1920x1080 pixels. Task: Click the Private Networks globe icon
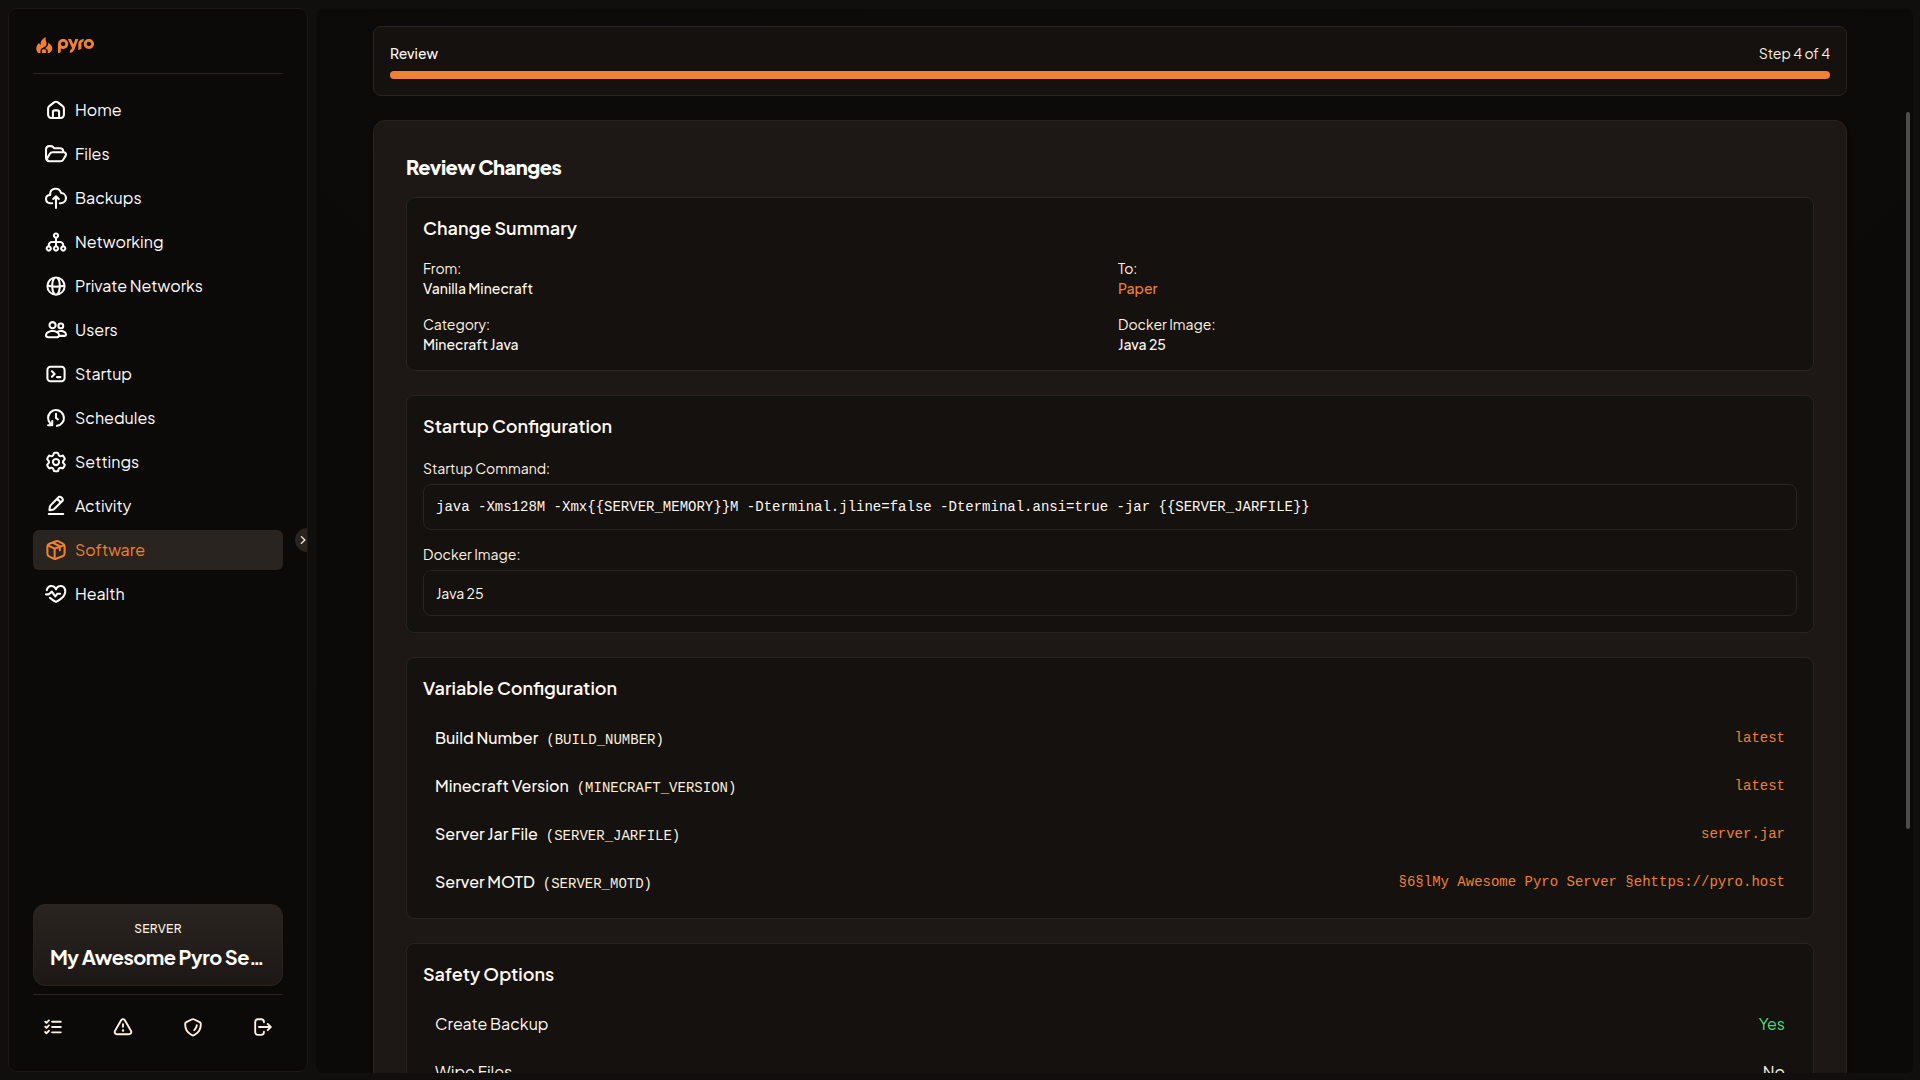(56, 286)
